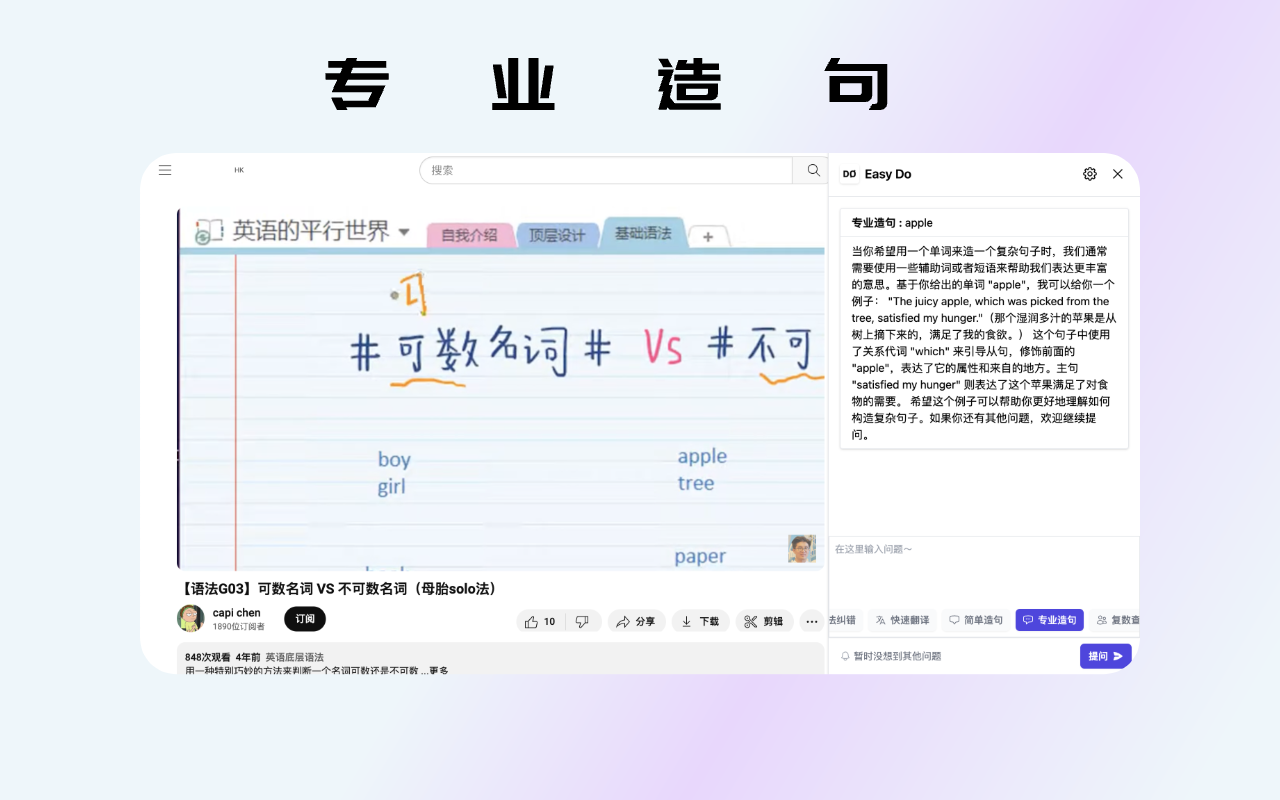Add a new notebook tab with plus
1280x800 pixels.
tap(708, 237)
